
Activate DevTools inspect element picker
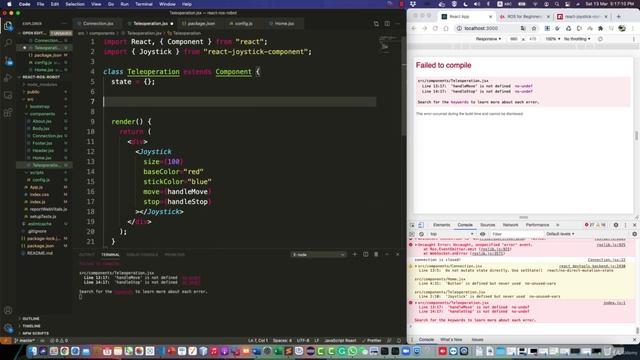(x=412, y=225)
